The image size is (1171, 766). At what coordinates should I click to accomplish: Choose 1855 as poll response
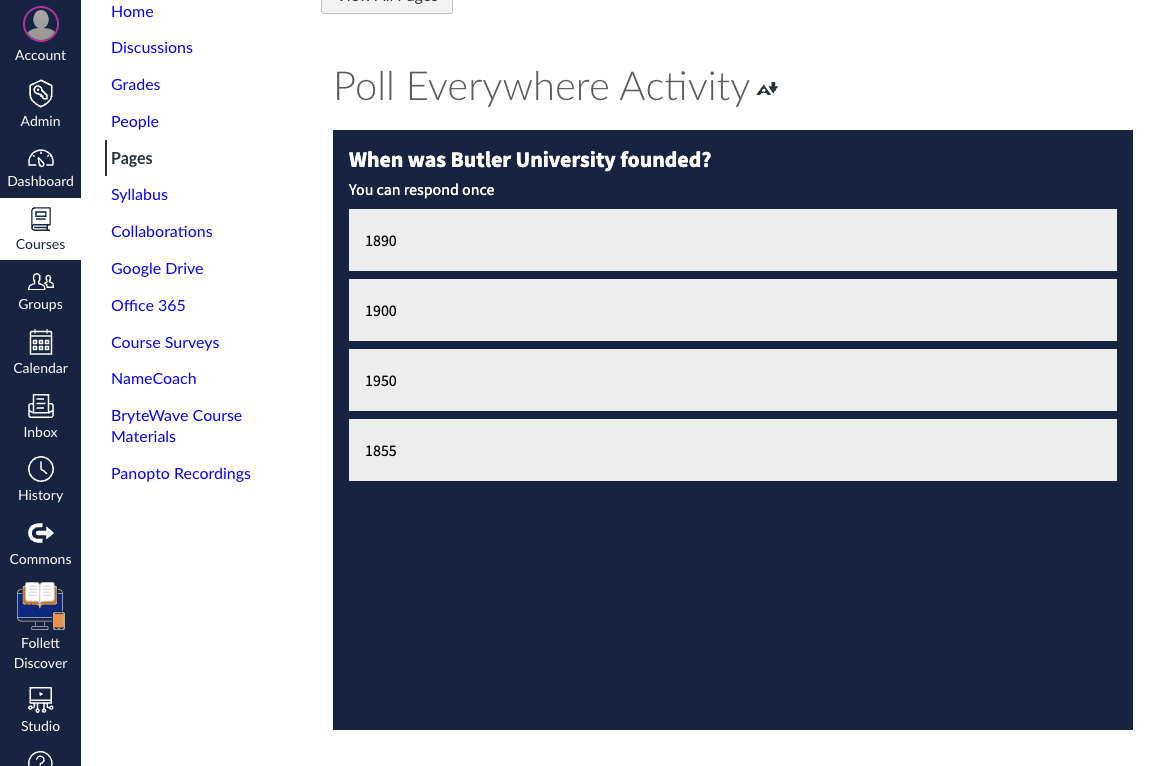733,450
